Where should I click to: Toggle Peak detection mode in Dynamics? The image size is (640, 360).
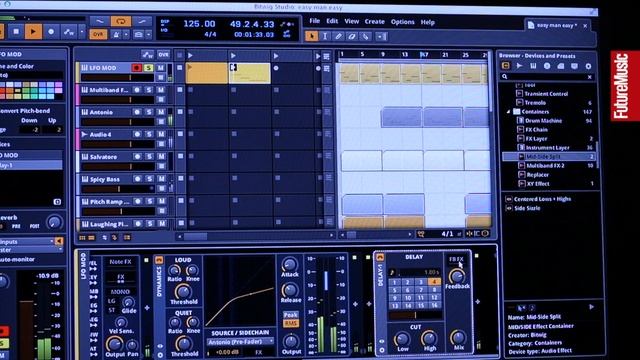(291, 315)
